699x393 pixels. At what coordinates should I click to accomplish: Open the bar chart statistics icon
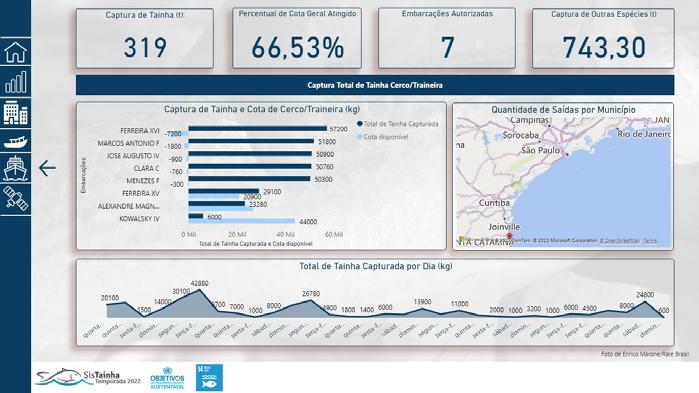(16, 82)
